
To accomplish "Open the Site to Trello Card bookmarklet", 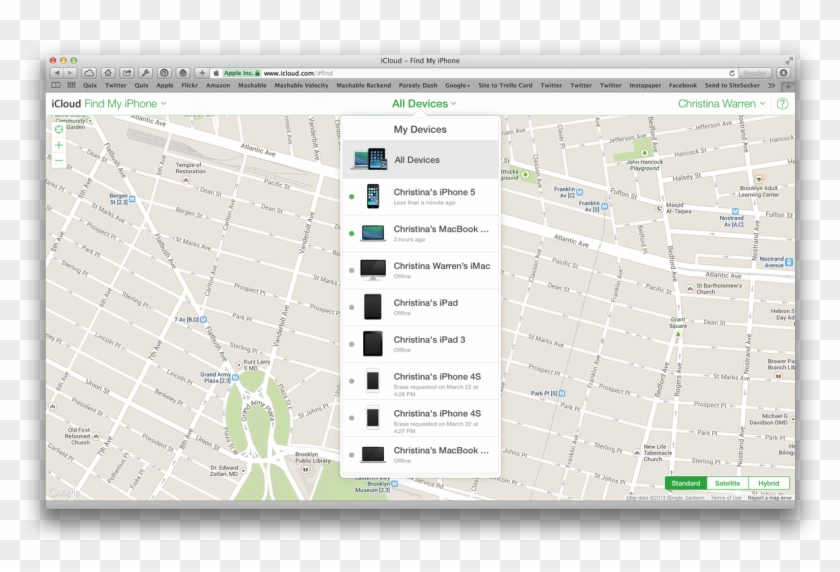I will pos(505,85).
